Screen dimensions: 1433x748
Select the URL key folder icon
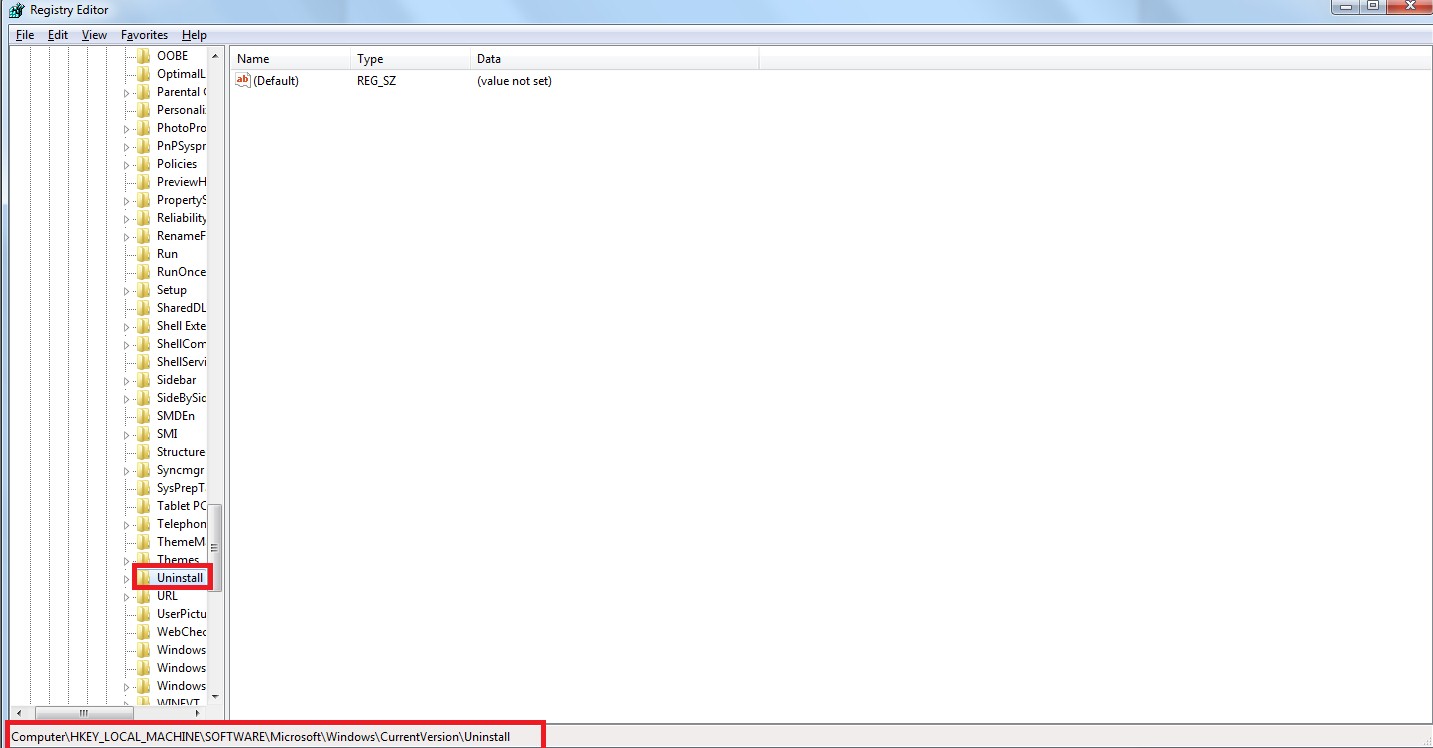pos(144,596)
